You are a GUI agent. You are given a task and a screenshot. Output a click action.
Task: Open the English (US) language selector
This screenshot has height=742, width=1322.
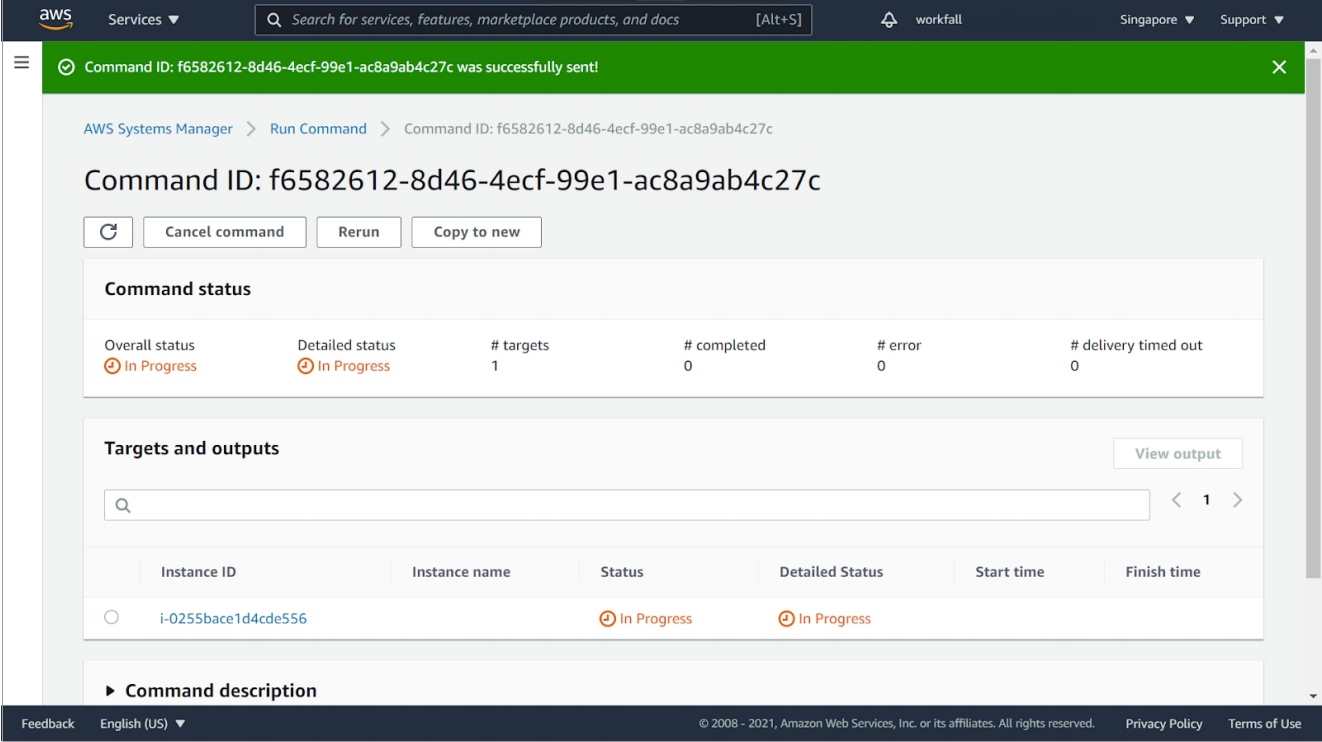[144, 724]
